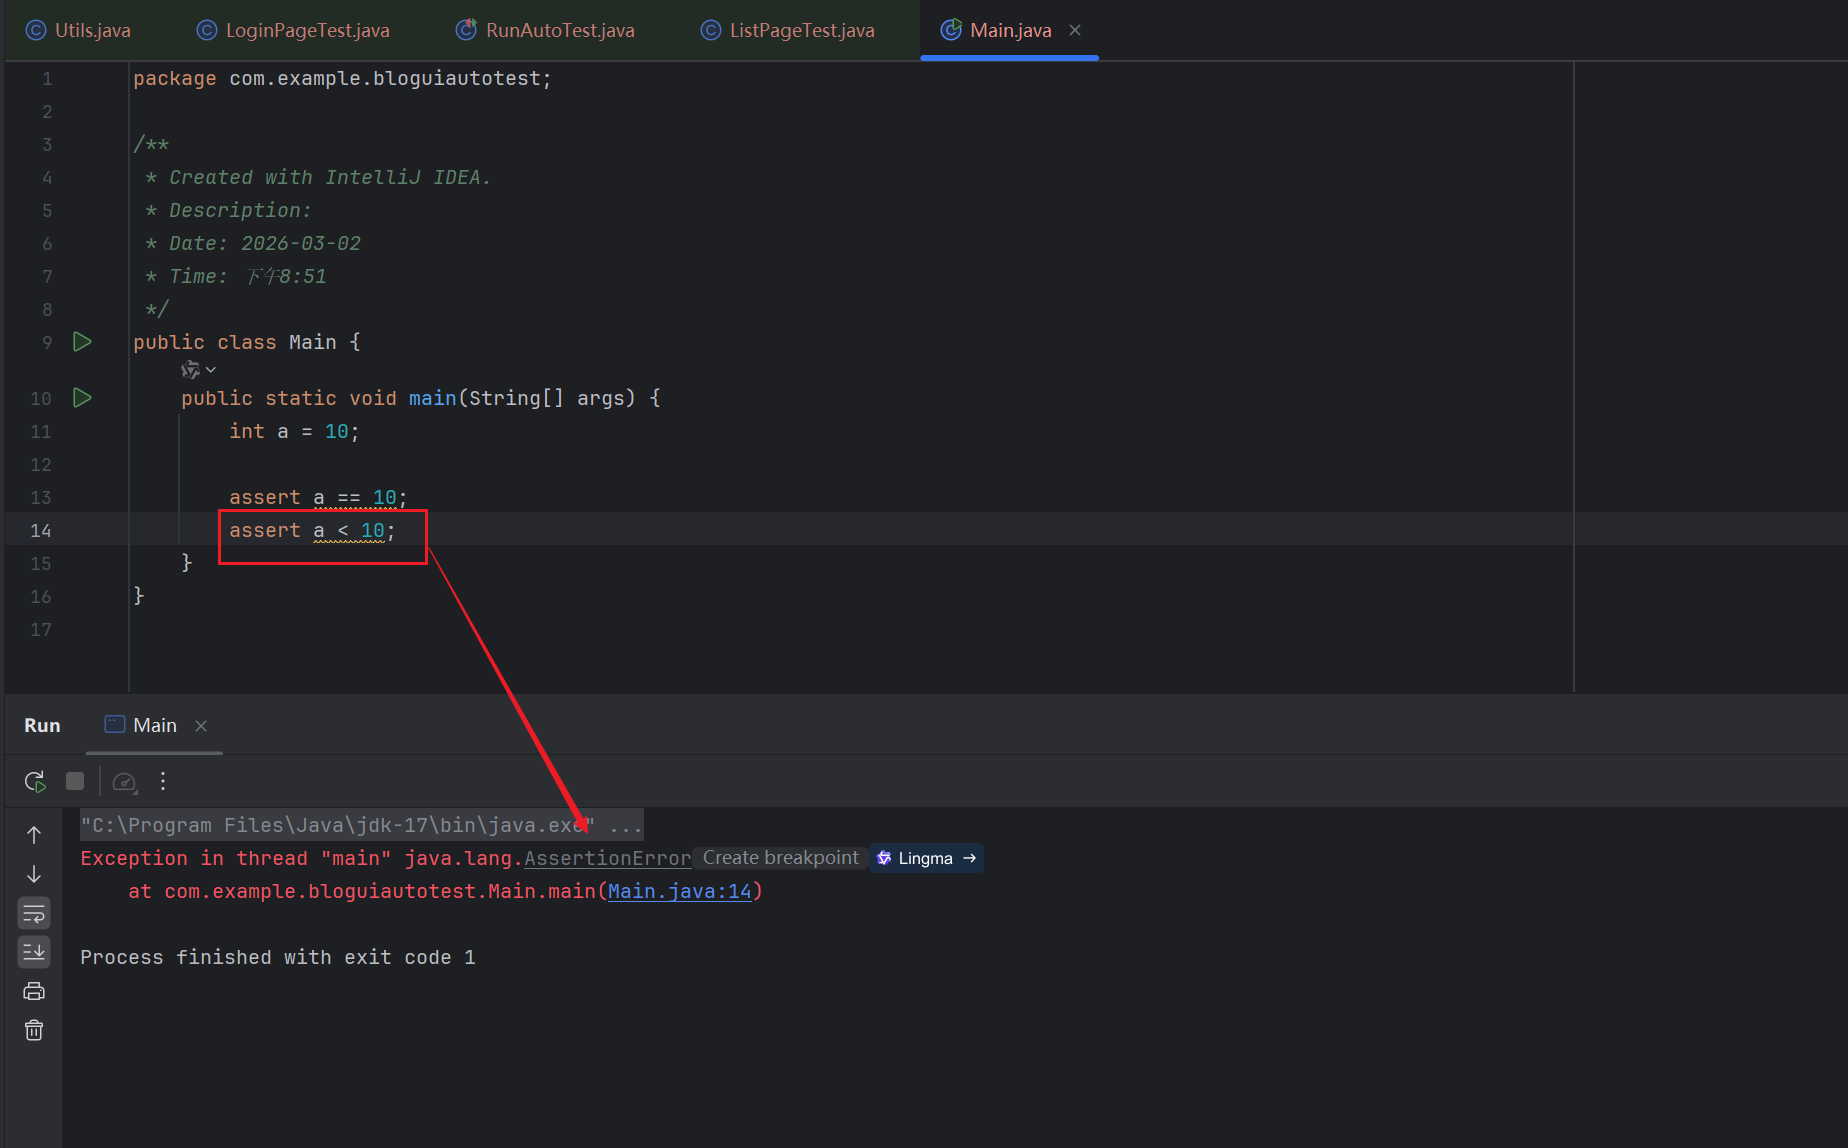Open the RunAutoTest.java tab
Image resolution: width=1848 pixels, height=1148 pixels.
coord(546,30)
